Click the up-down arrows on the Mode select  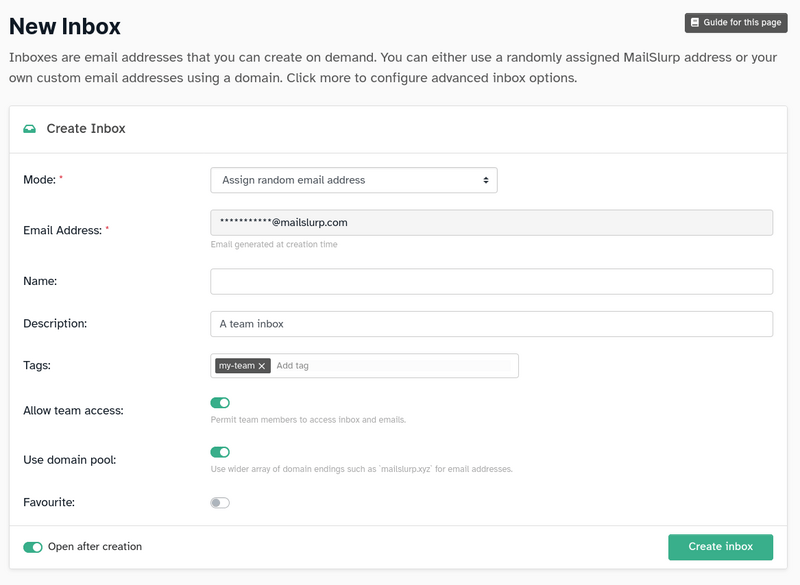tap(486, 180)
